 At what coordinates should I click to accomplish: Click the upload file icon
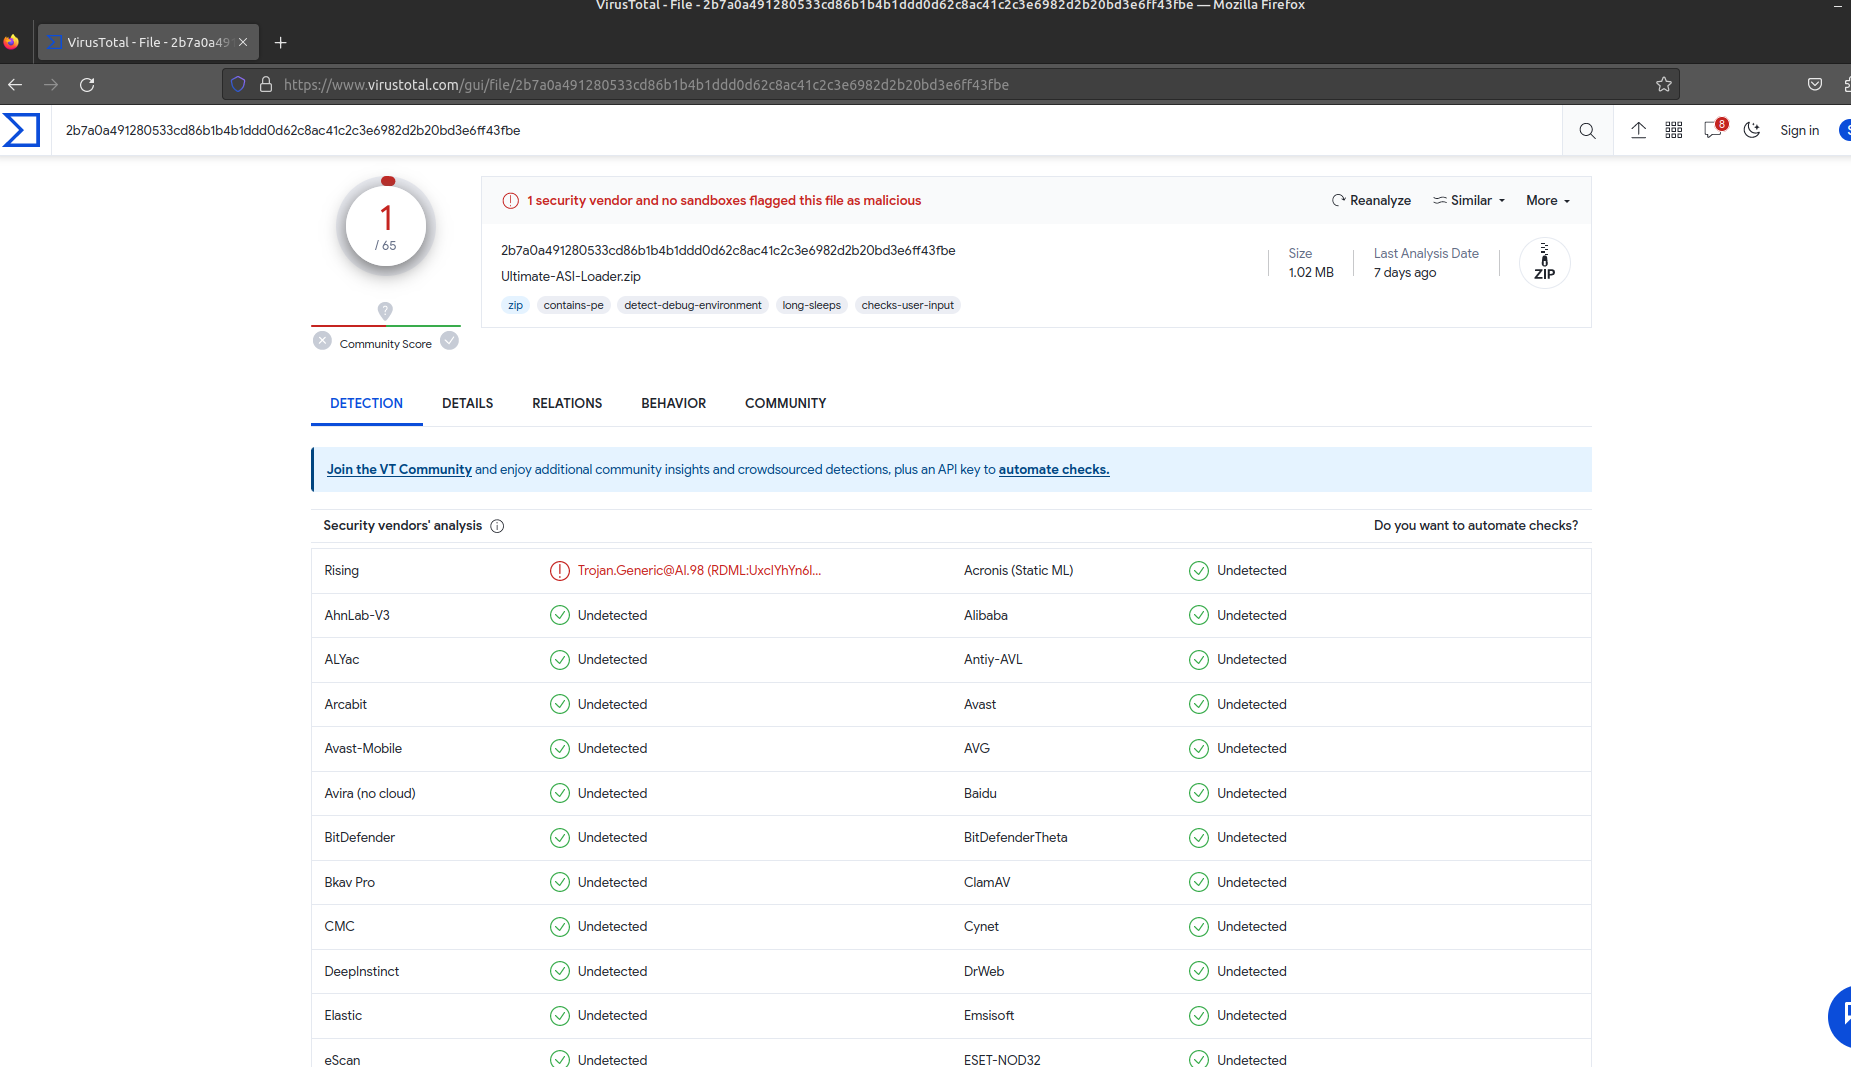pos(1638,130)
